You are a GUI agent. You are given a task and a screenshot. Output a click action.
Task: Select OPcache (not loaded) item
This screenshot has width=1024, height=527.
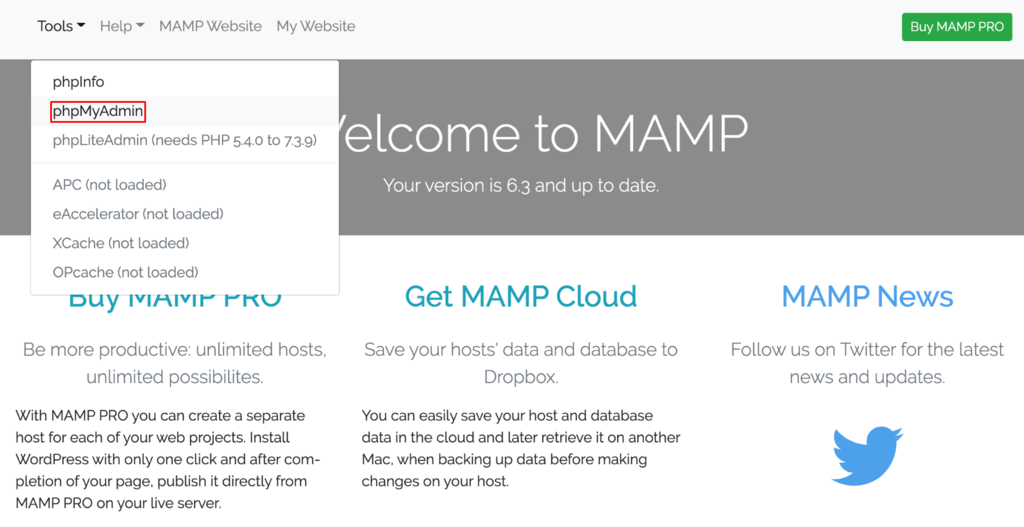click(x=126, y=272)
